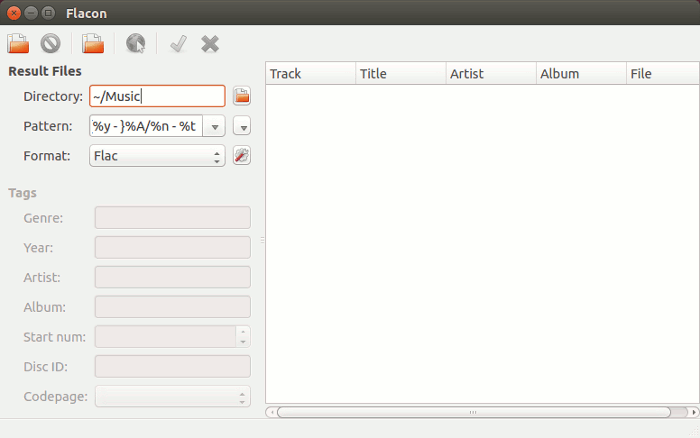Open the Codepage dropdown
Screen dimensions: 700x438
(173, 396)
